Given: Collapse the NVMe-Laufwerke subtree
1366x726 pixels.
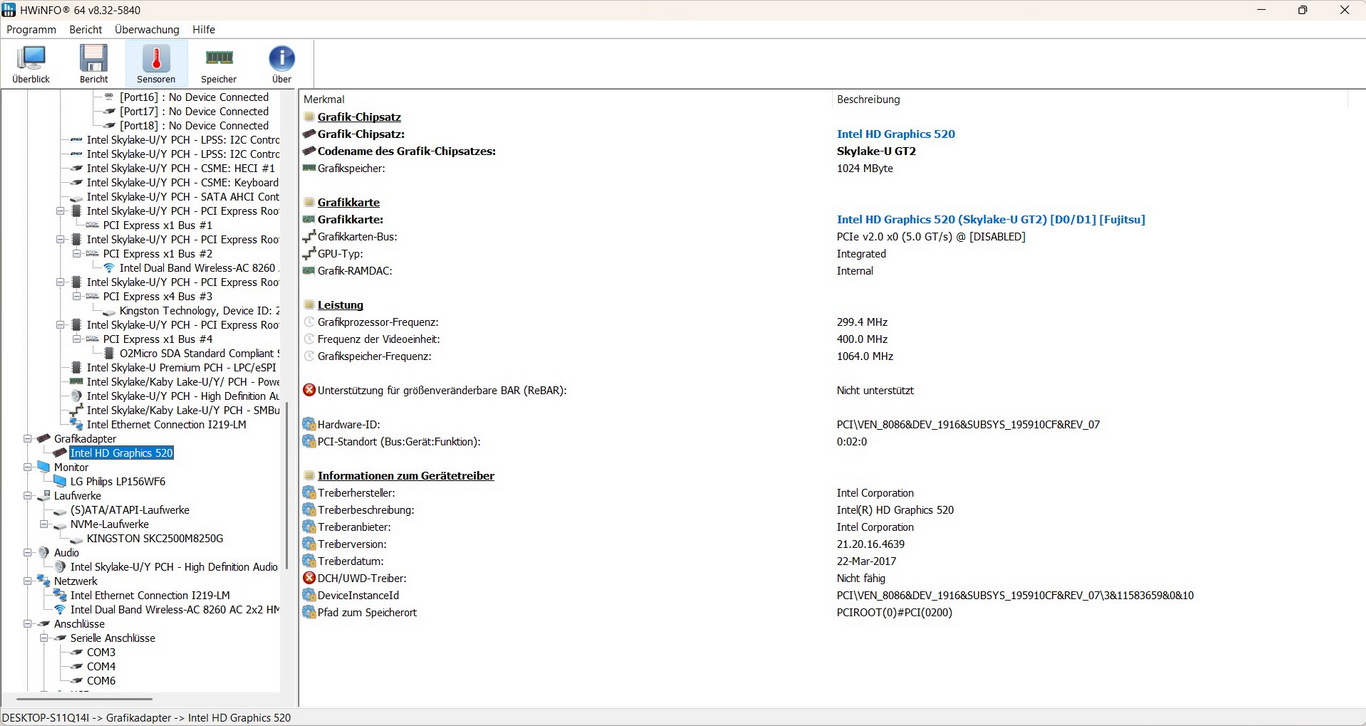Looking at the screenshot, I should click(44, 524).
